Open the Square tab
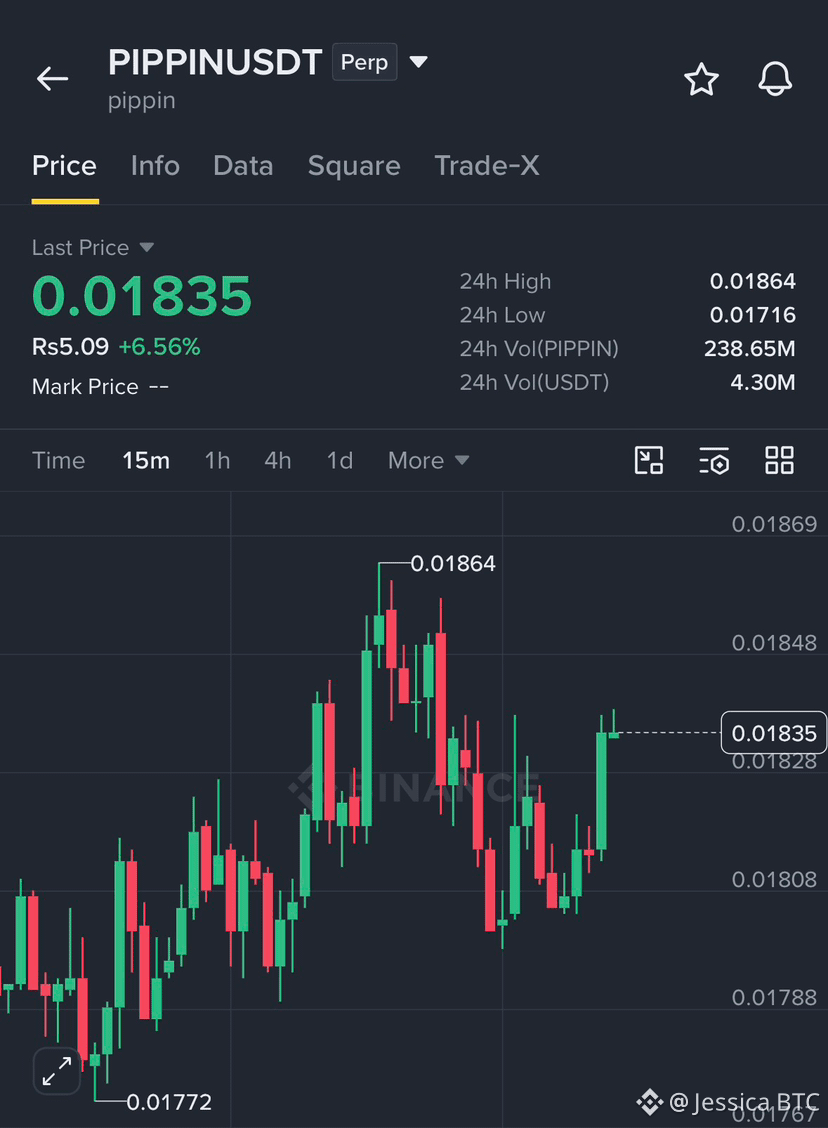 point(354,166)
